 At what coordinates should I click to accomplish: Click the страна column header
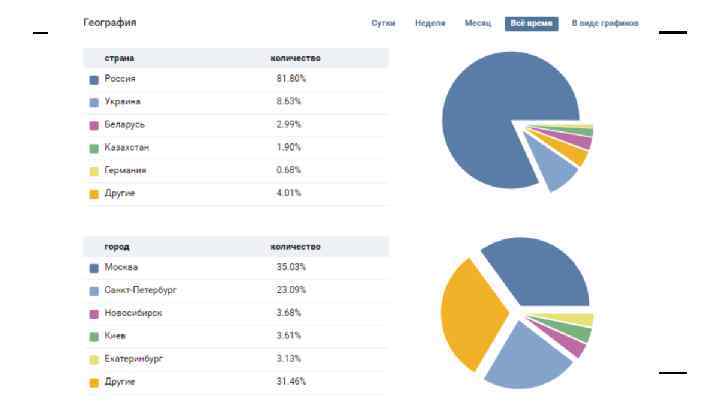(x=119, y=59)
